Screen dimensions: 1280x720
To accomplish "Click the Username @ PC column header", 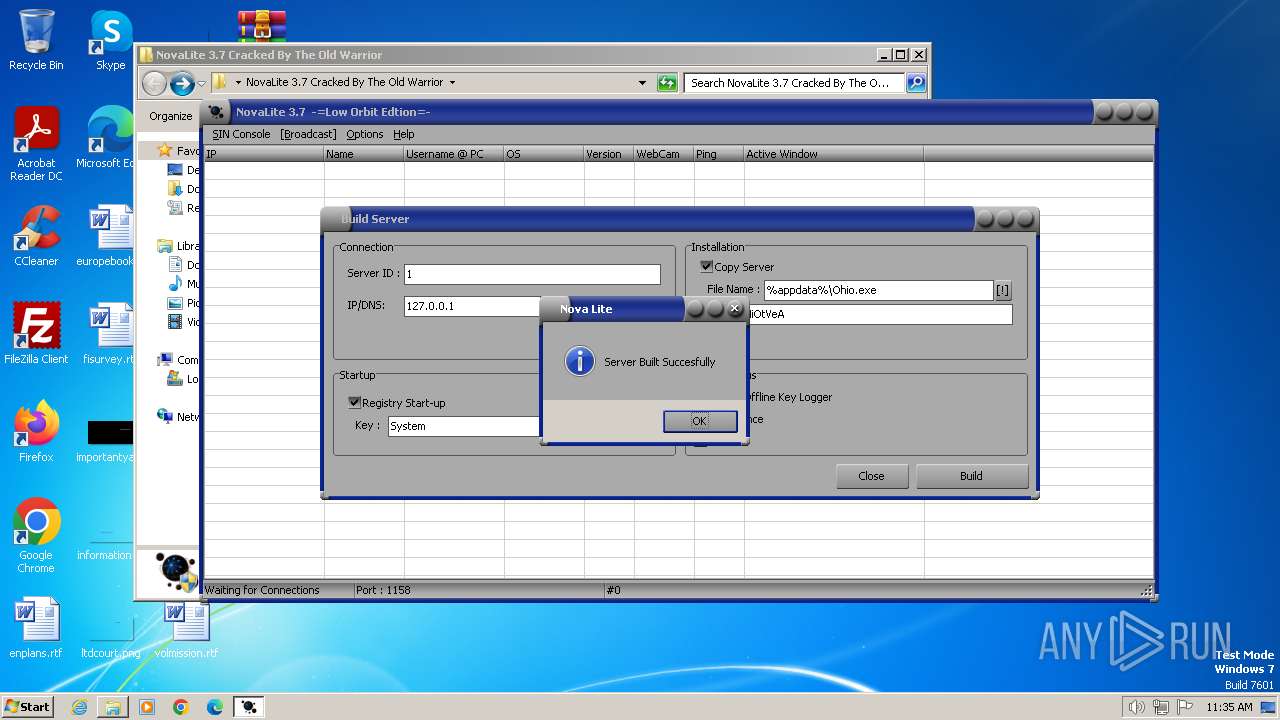I will [454, 154].
